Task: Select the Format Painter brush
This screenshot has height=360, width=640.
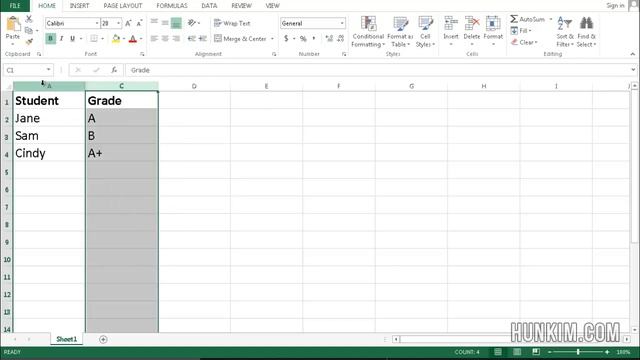Action: pos(29,41)
